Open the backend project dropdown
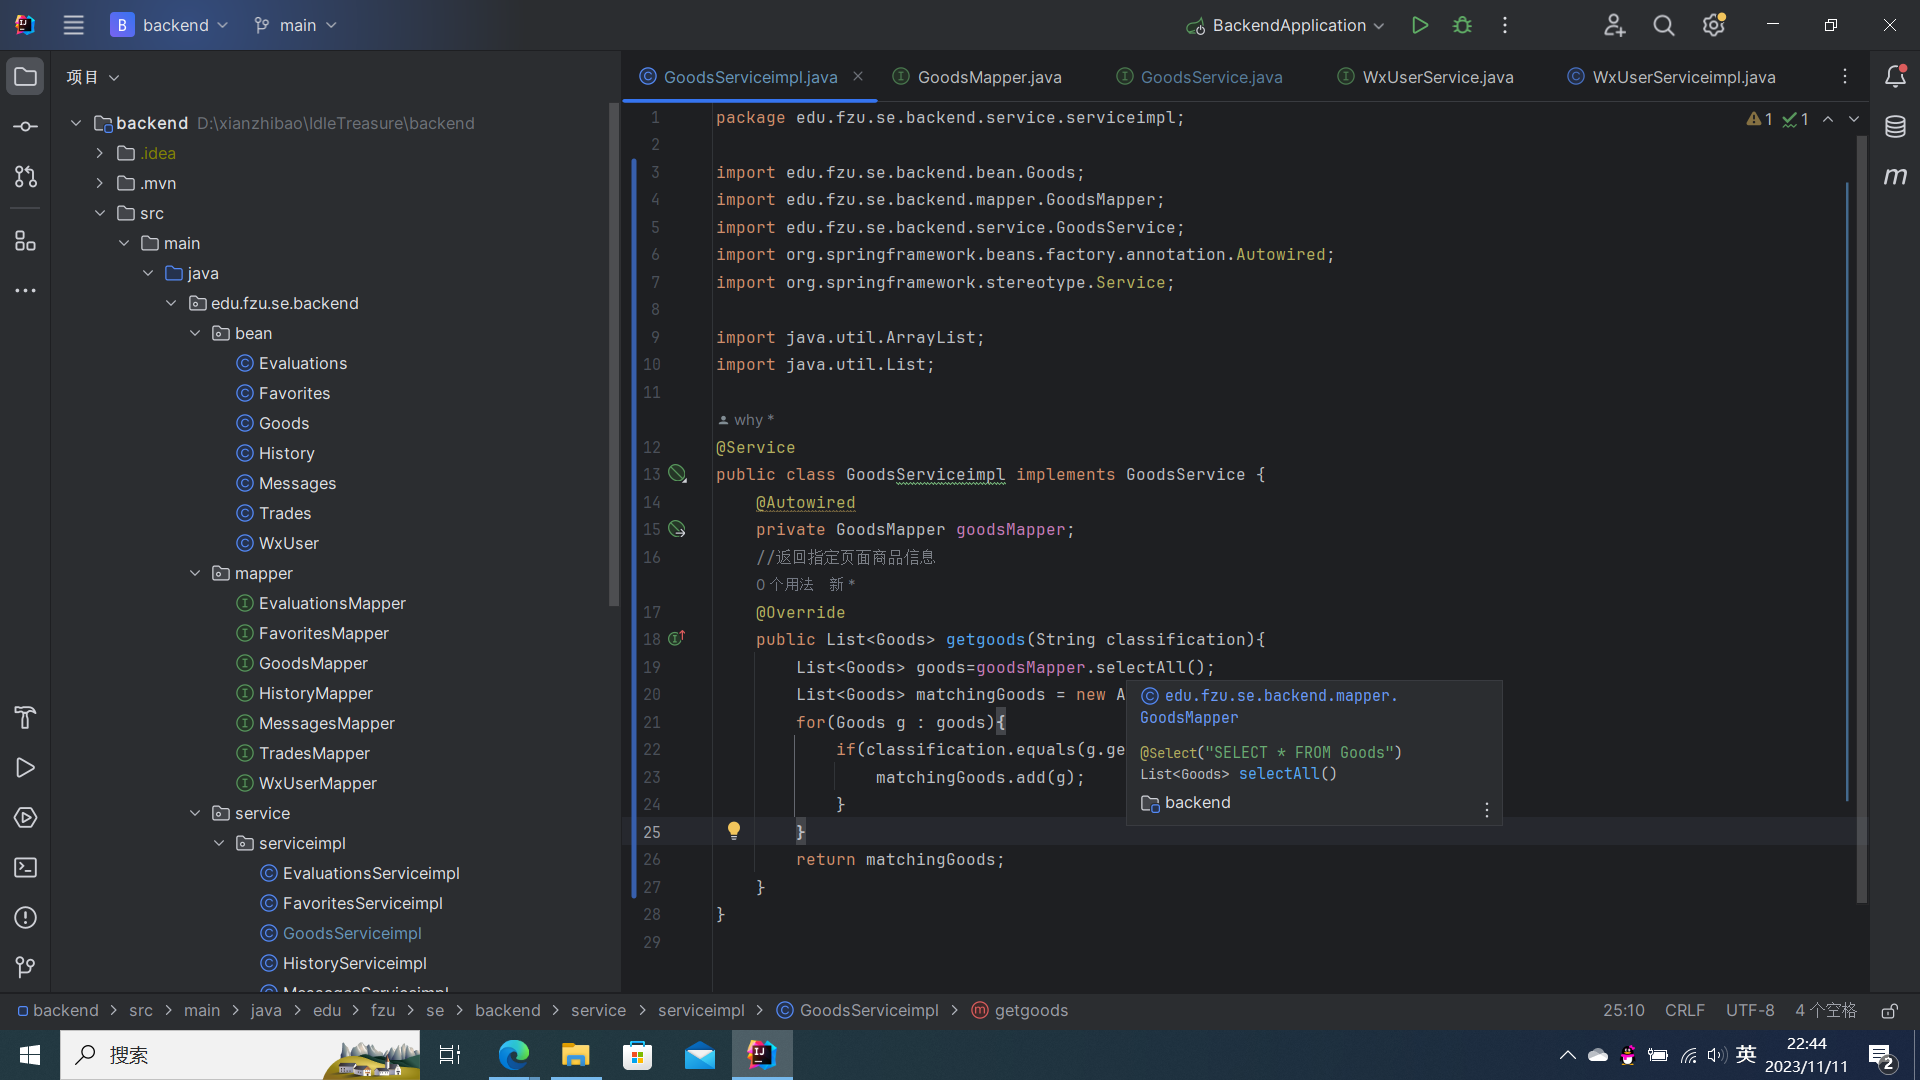 coord(169,25)
